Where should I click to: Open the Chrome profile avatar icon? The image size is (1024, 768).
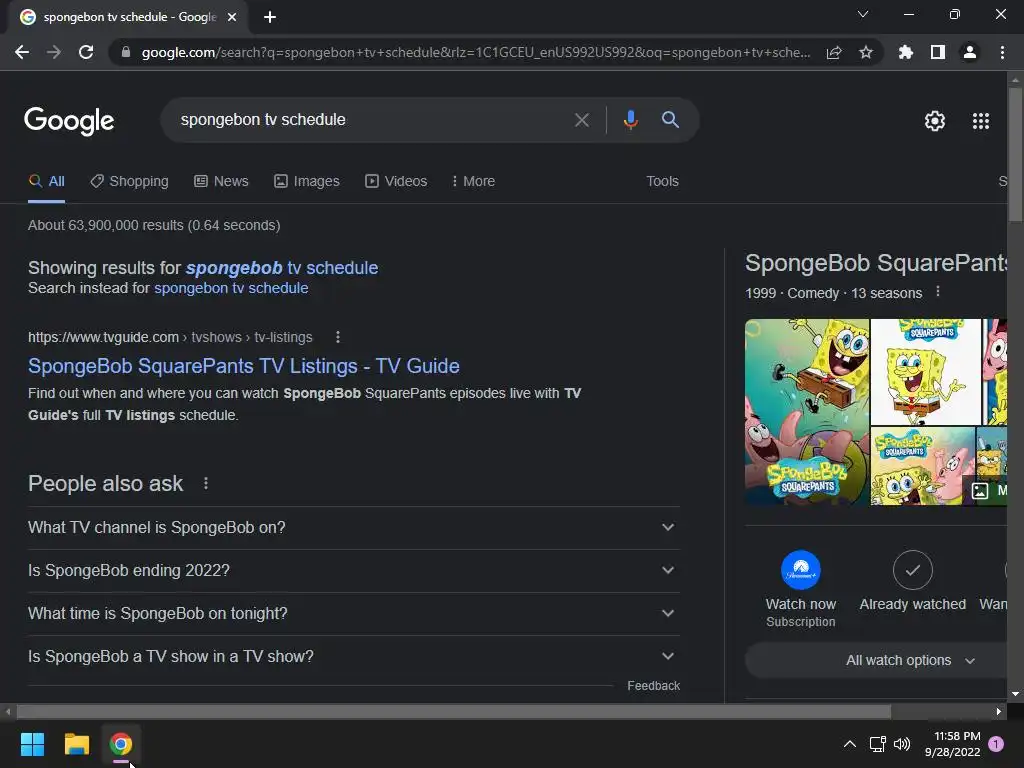(970, 52)
